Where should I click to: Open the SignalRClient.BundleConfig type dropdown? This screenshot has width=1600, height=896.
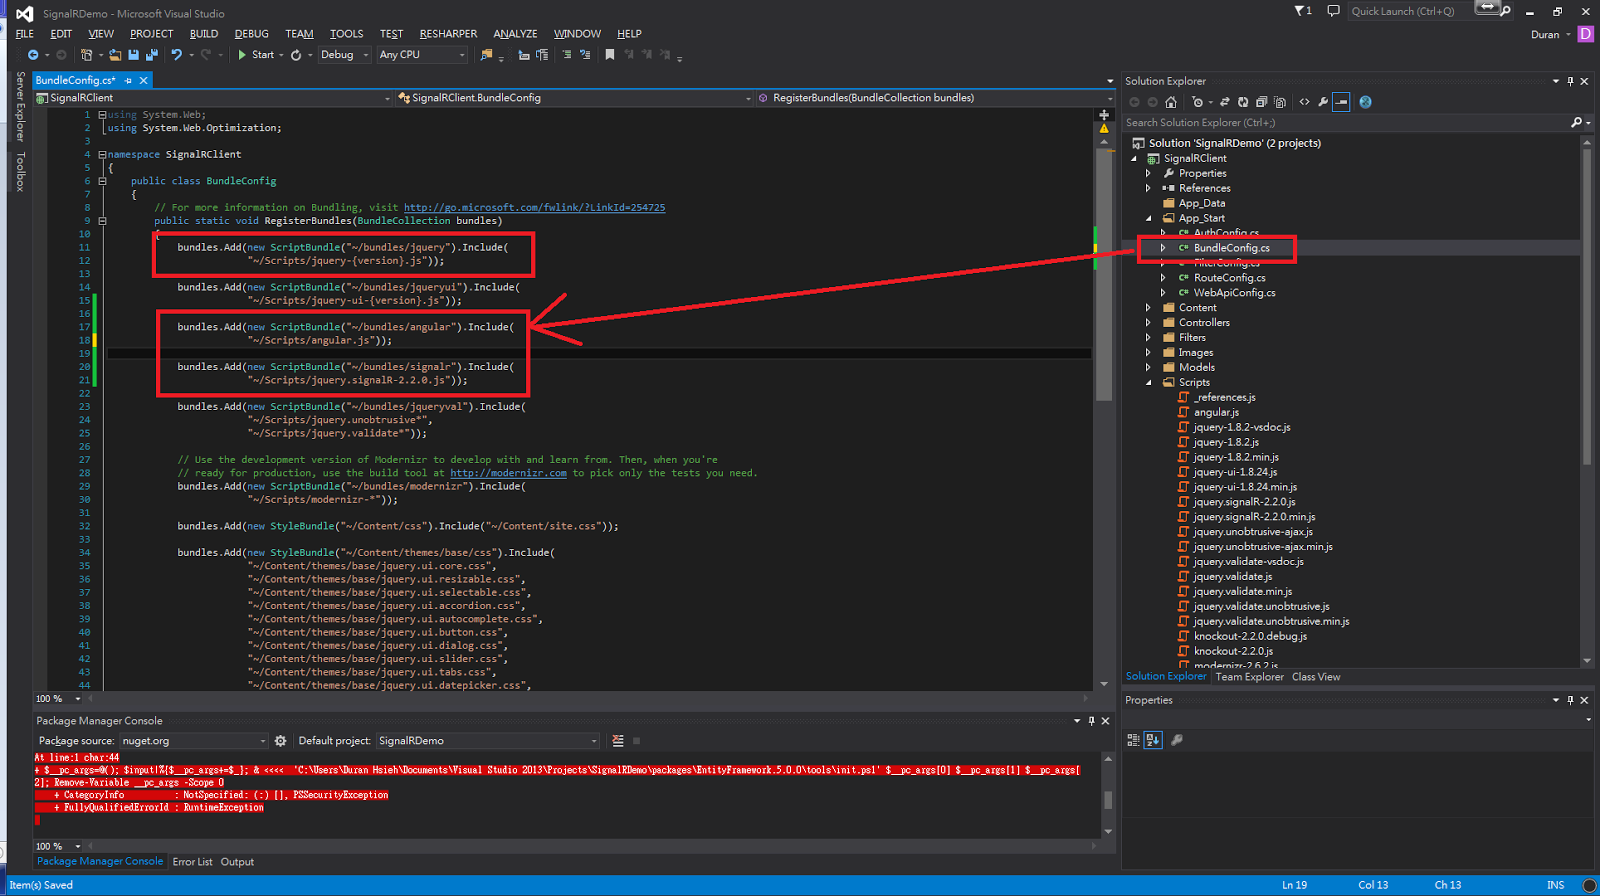pyautogui.click(x=574, y=98)
